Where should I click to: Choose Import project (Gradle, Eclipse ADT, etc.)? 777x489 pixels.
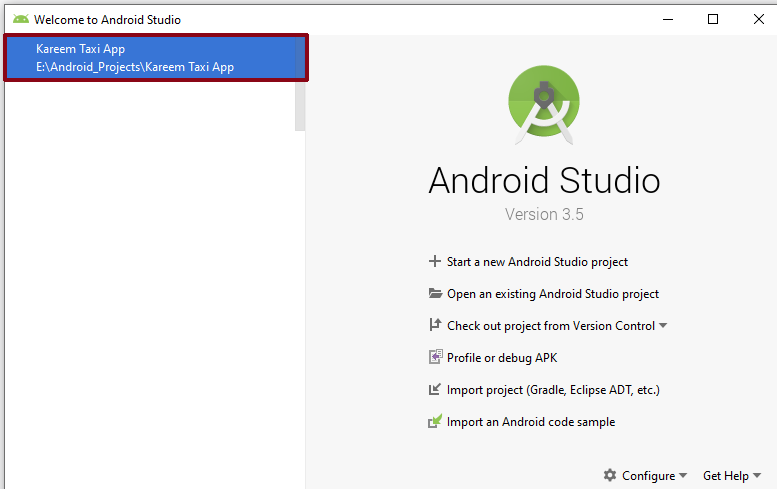tap(553, 390)
